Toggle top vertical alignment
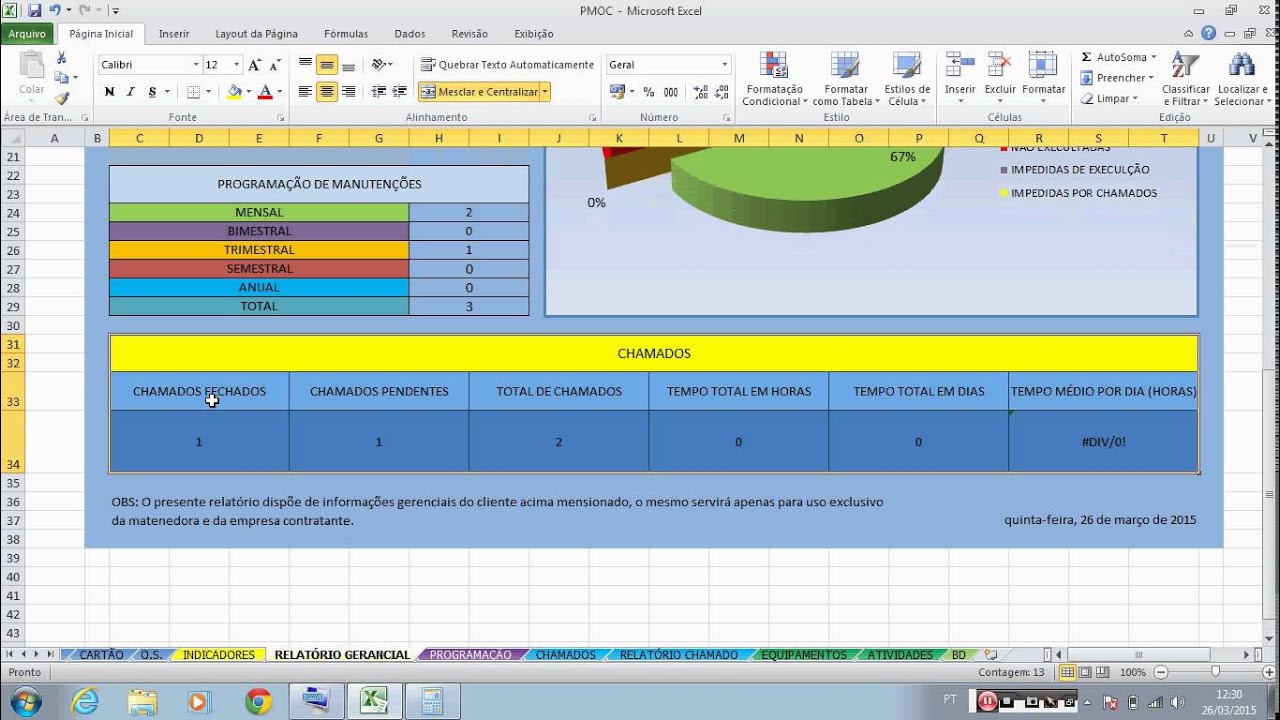The image size is (1280, 720). [305, 65]
